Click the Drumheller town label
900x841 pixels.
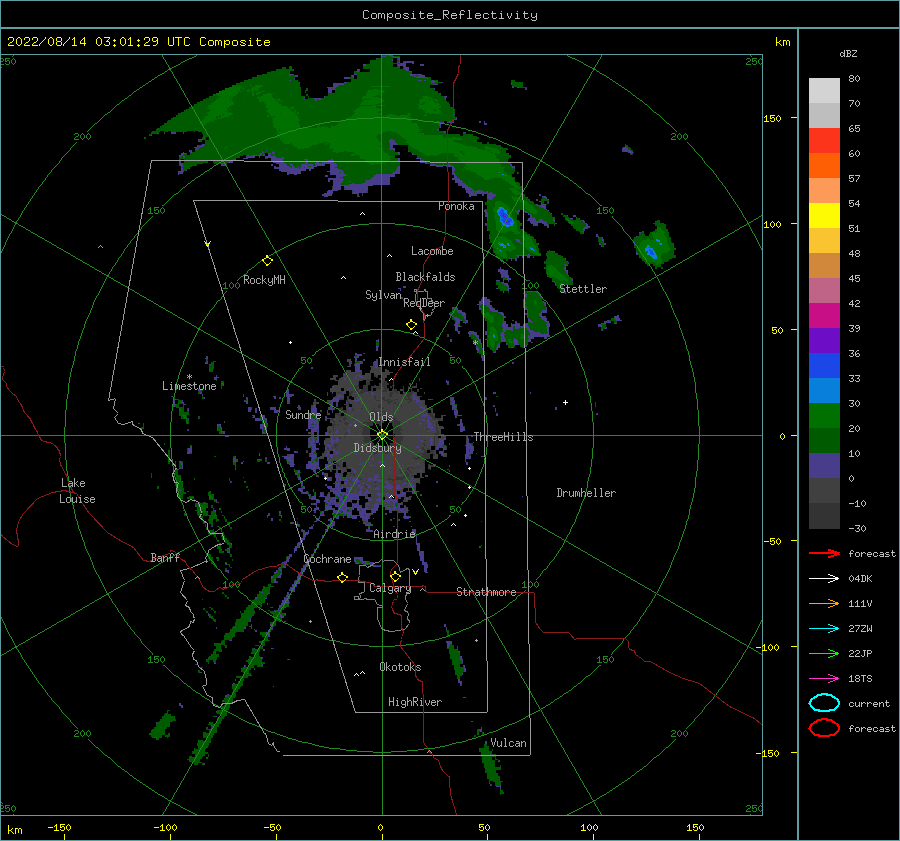[586, 493]
